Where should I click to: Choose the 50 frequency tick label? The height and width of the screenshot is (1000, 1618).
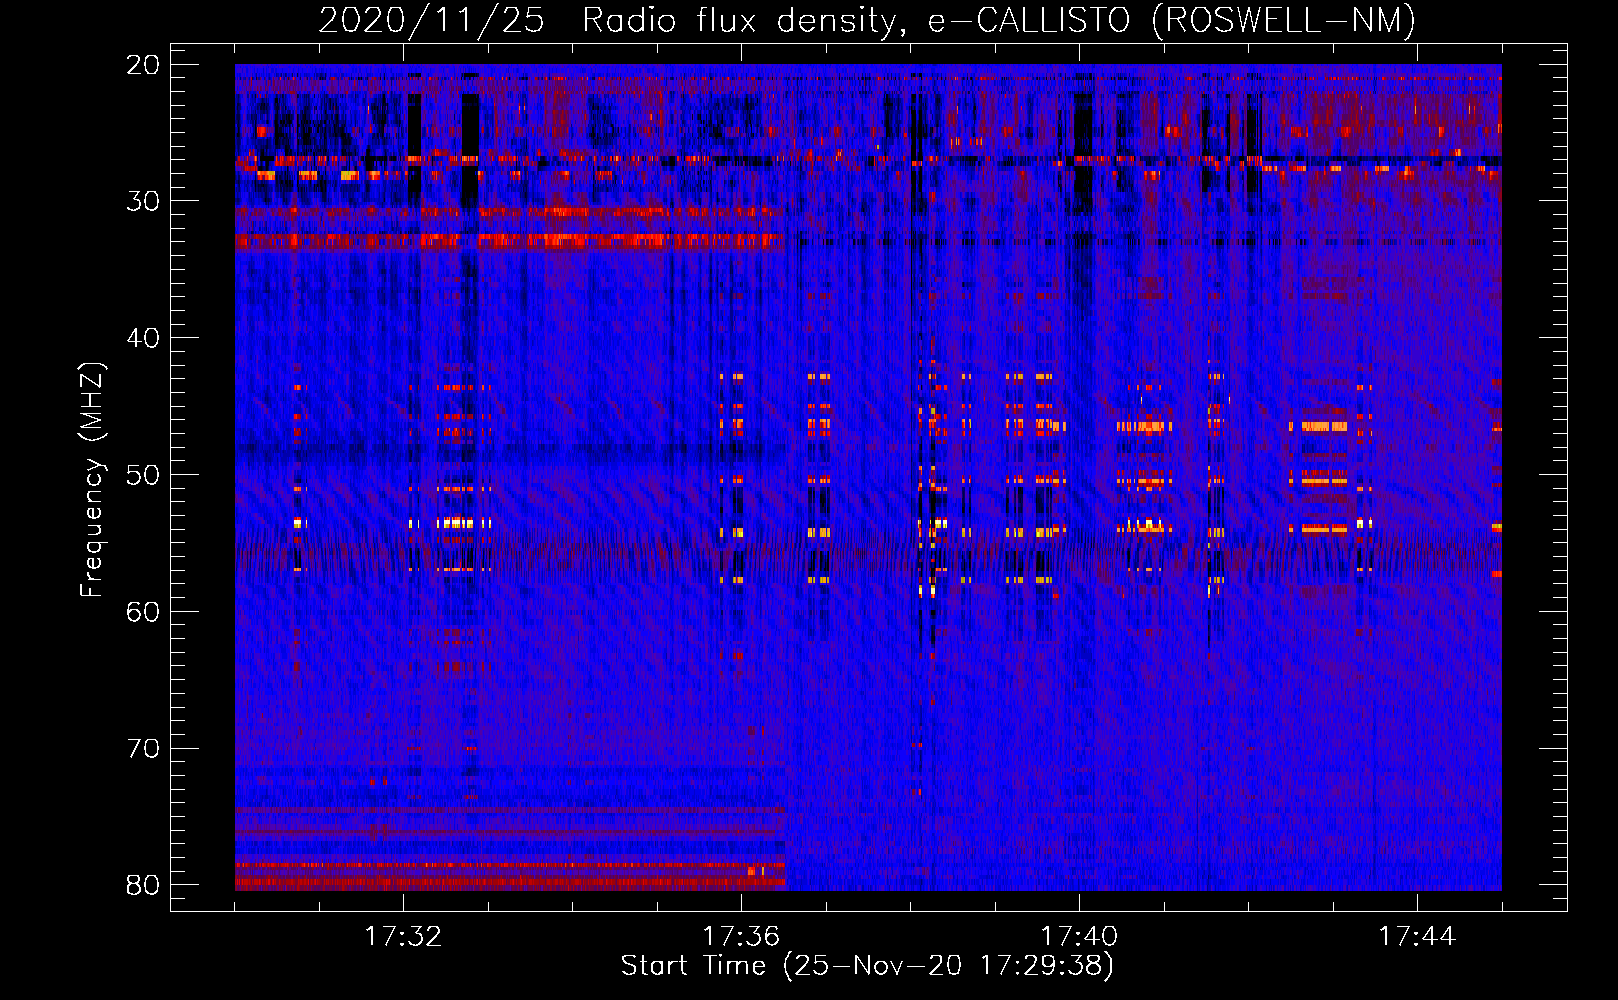(x=144, y=475)
